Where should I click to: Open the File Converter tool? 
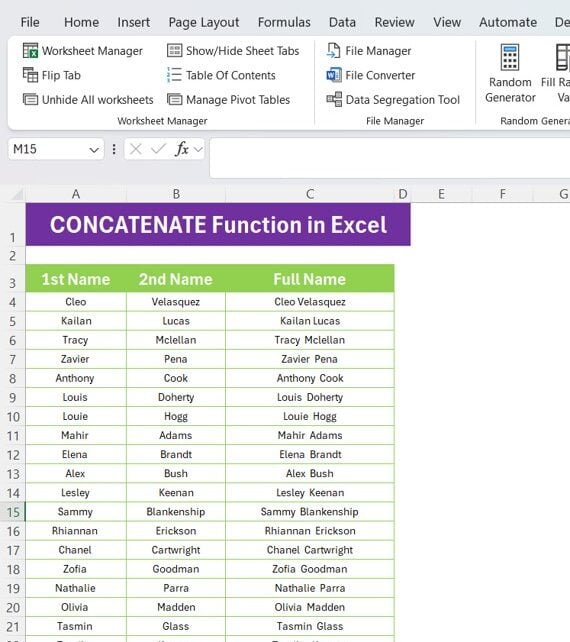click(371, 75)
